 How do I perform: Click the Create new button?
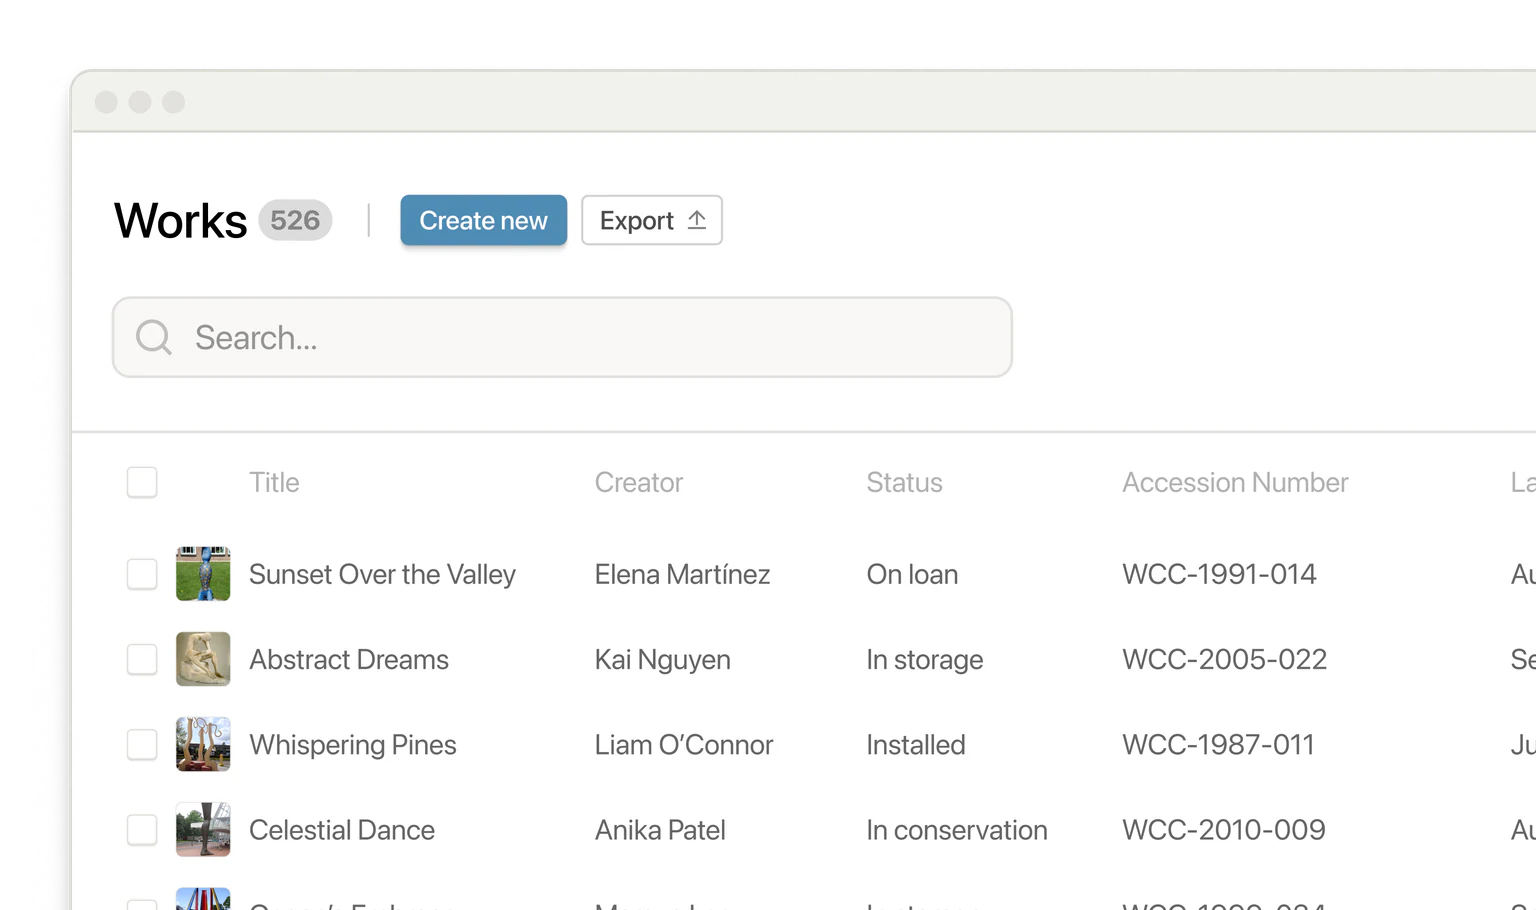(483, 220)
